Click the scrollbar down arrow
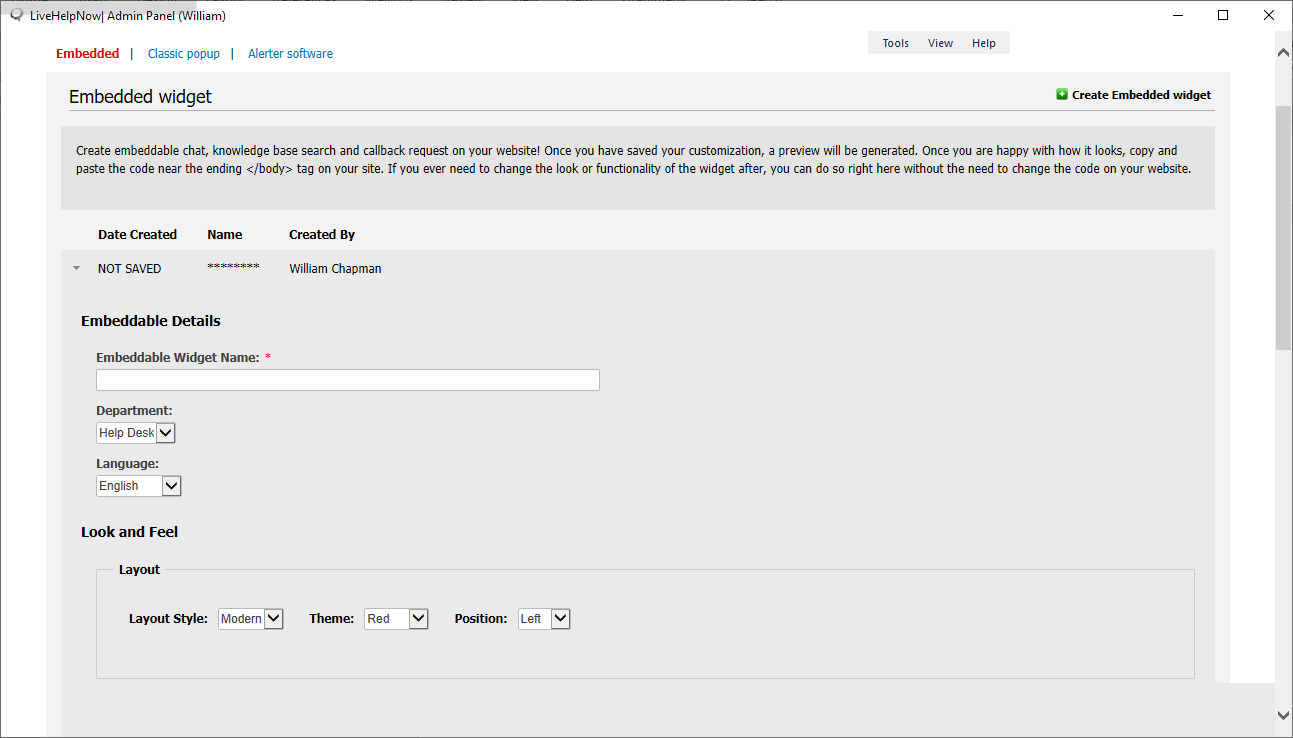The width and height of the screenshot is (1293, 738). pos(1284,715)
